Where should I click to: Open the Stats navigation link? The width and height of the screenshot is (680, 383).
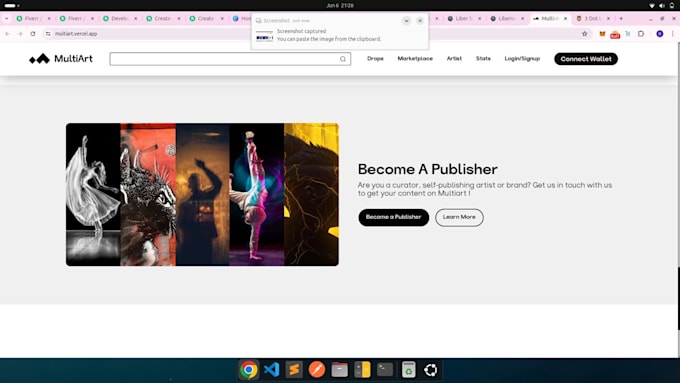tap(483, 59)
